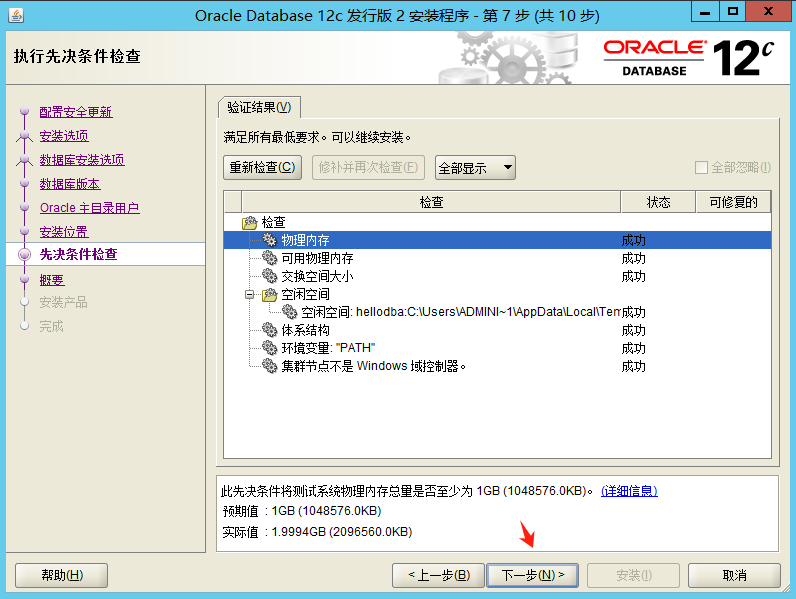Click the folder icon of 空闲空间 node
The width and height of the screenshot is (796, 599).
[270, 294]
